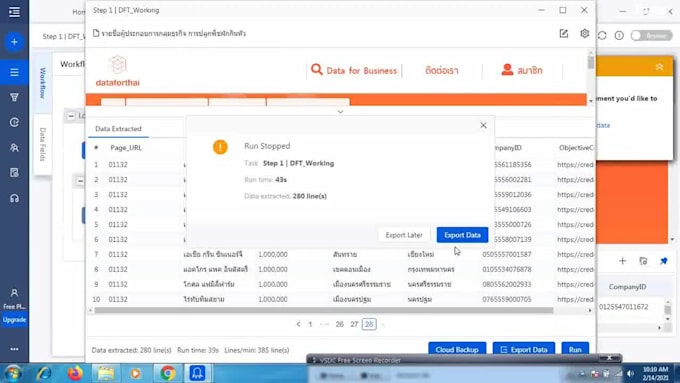The width and height of the screenshot is (680, 383).
Task: Click the add field plus icon in background panel
Action: pos(623,261)
